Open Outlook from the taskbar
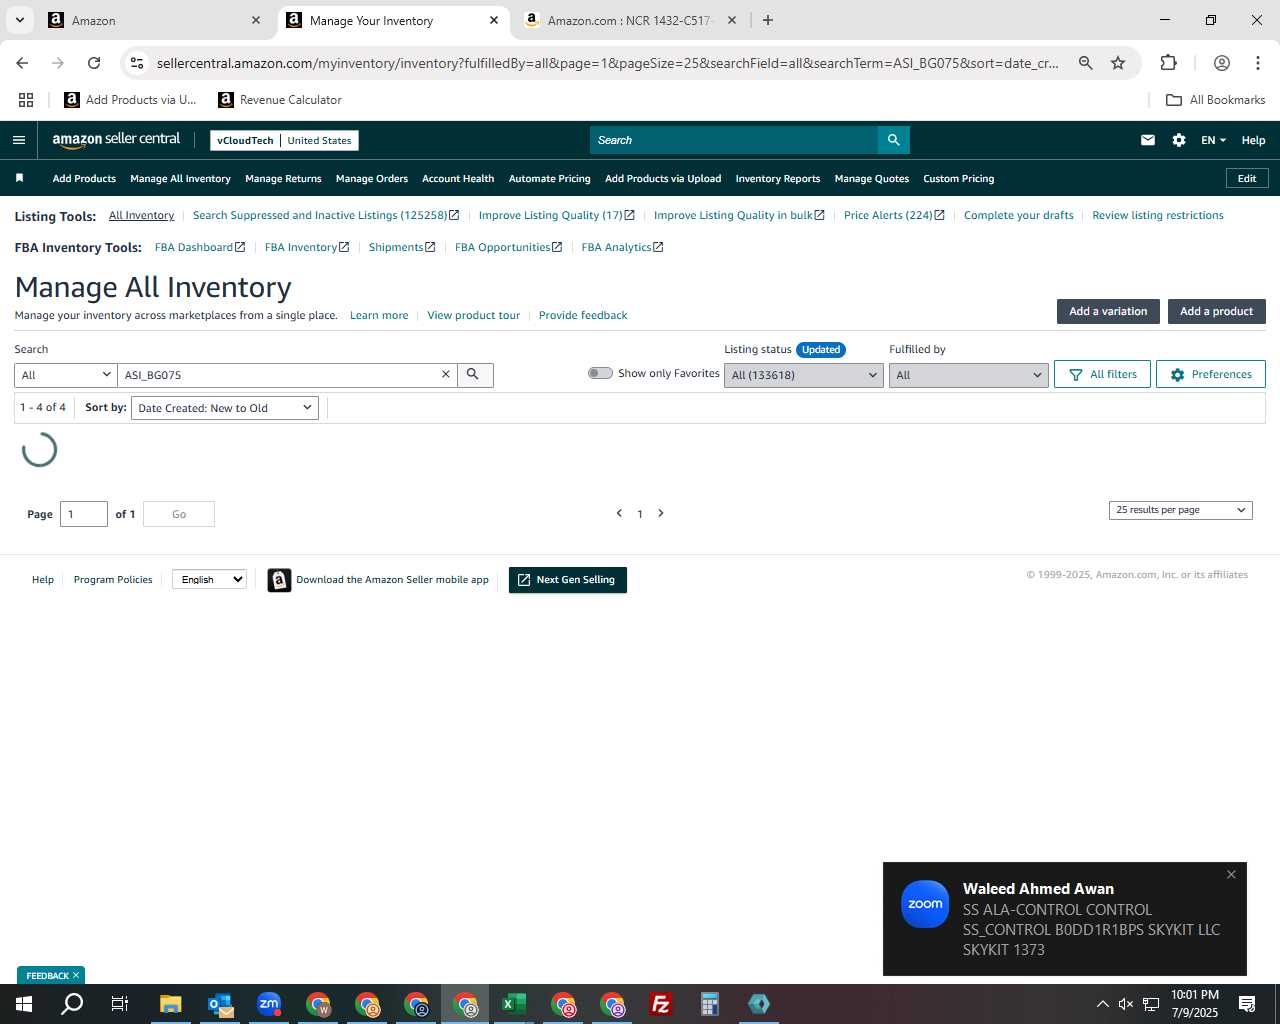 coord(220,1004)
